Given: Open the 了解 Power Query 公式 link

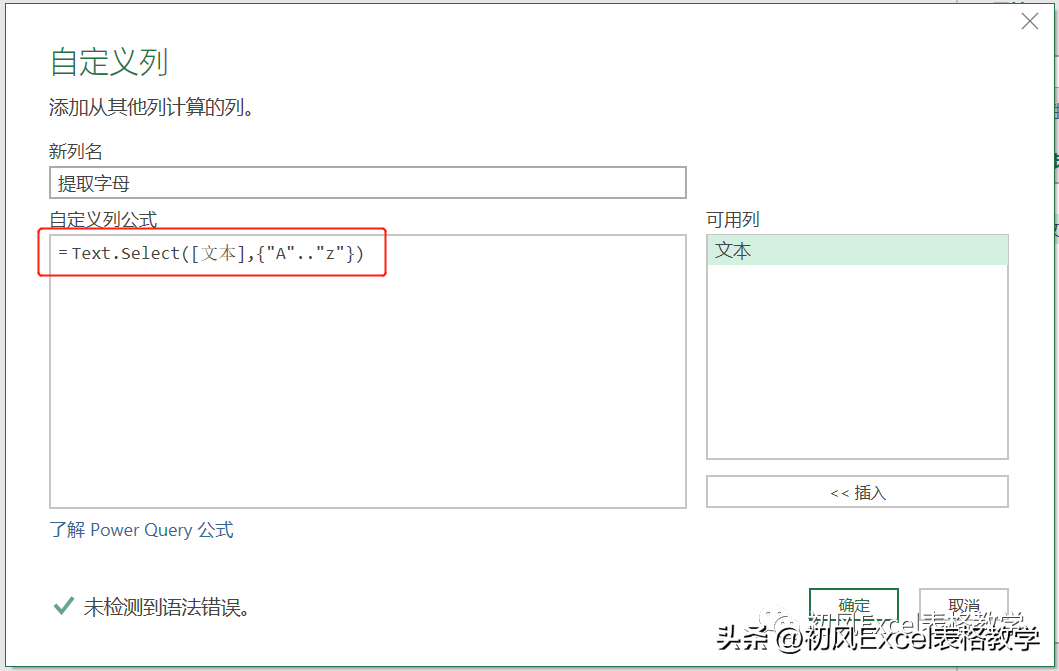Looking at the screenshot, I should pos(141,530).
